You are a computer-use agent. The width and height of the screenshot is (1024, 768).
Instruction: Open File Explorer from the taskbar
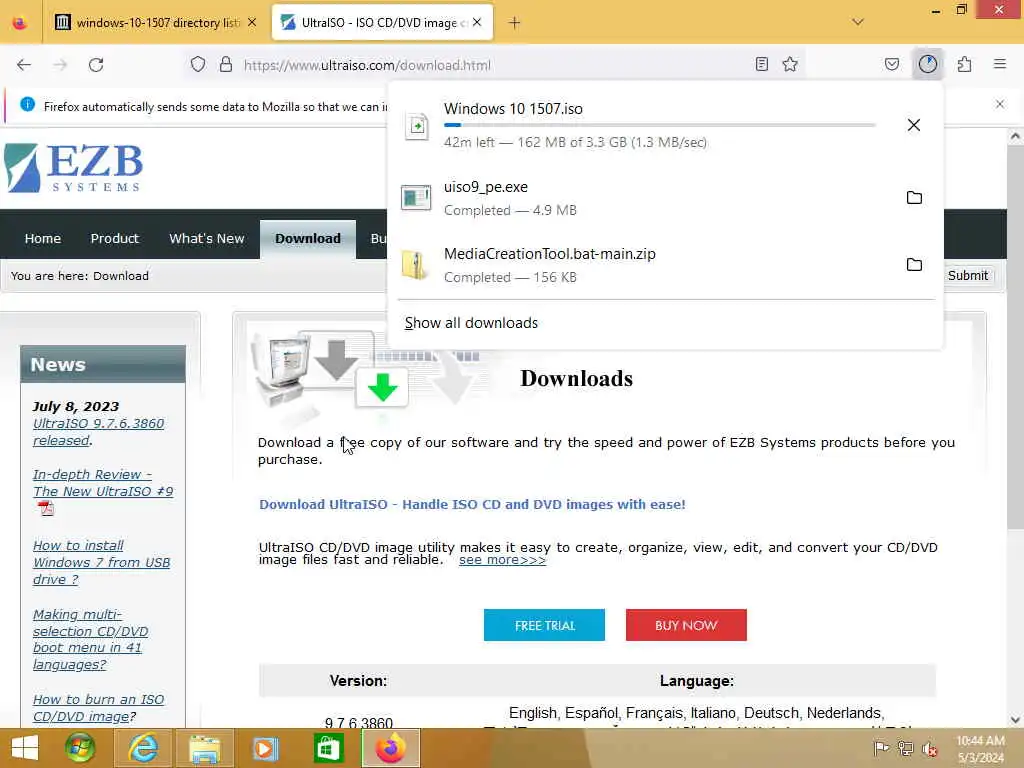204,748
